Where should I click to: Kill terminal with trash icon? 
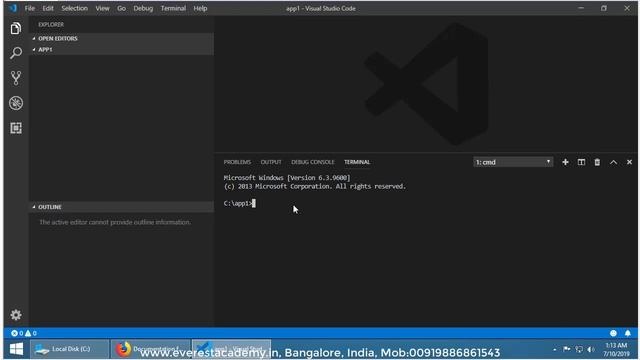(x=597, y=162)
